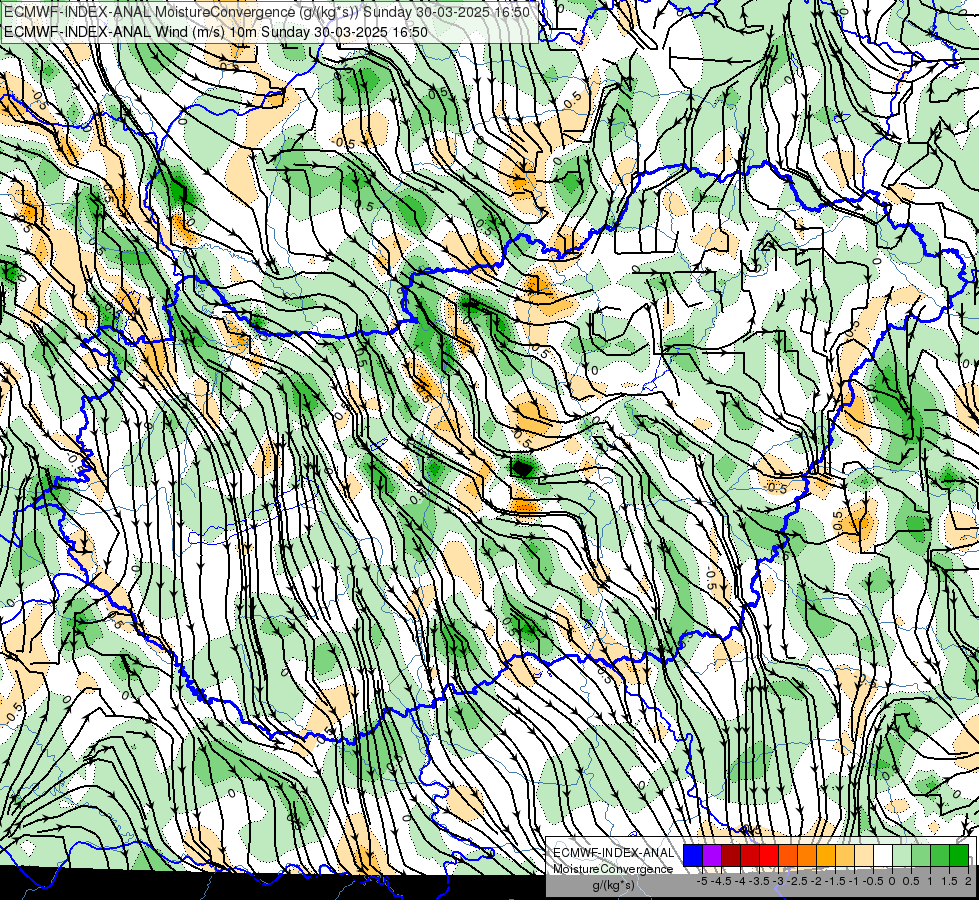Click the legend tick value -5
979x900 pixels.
(x=702, y=881)
